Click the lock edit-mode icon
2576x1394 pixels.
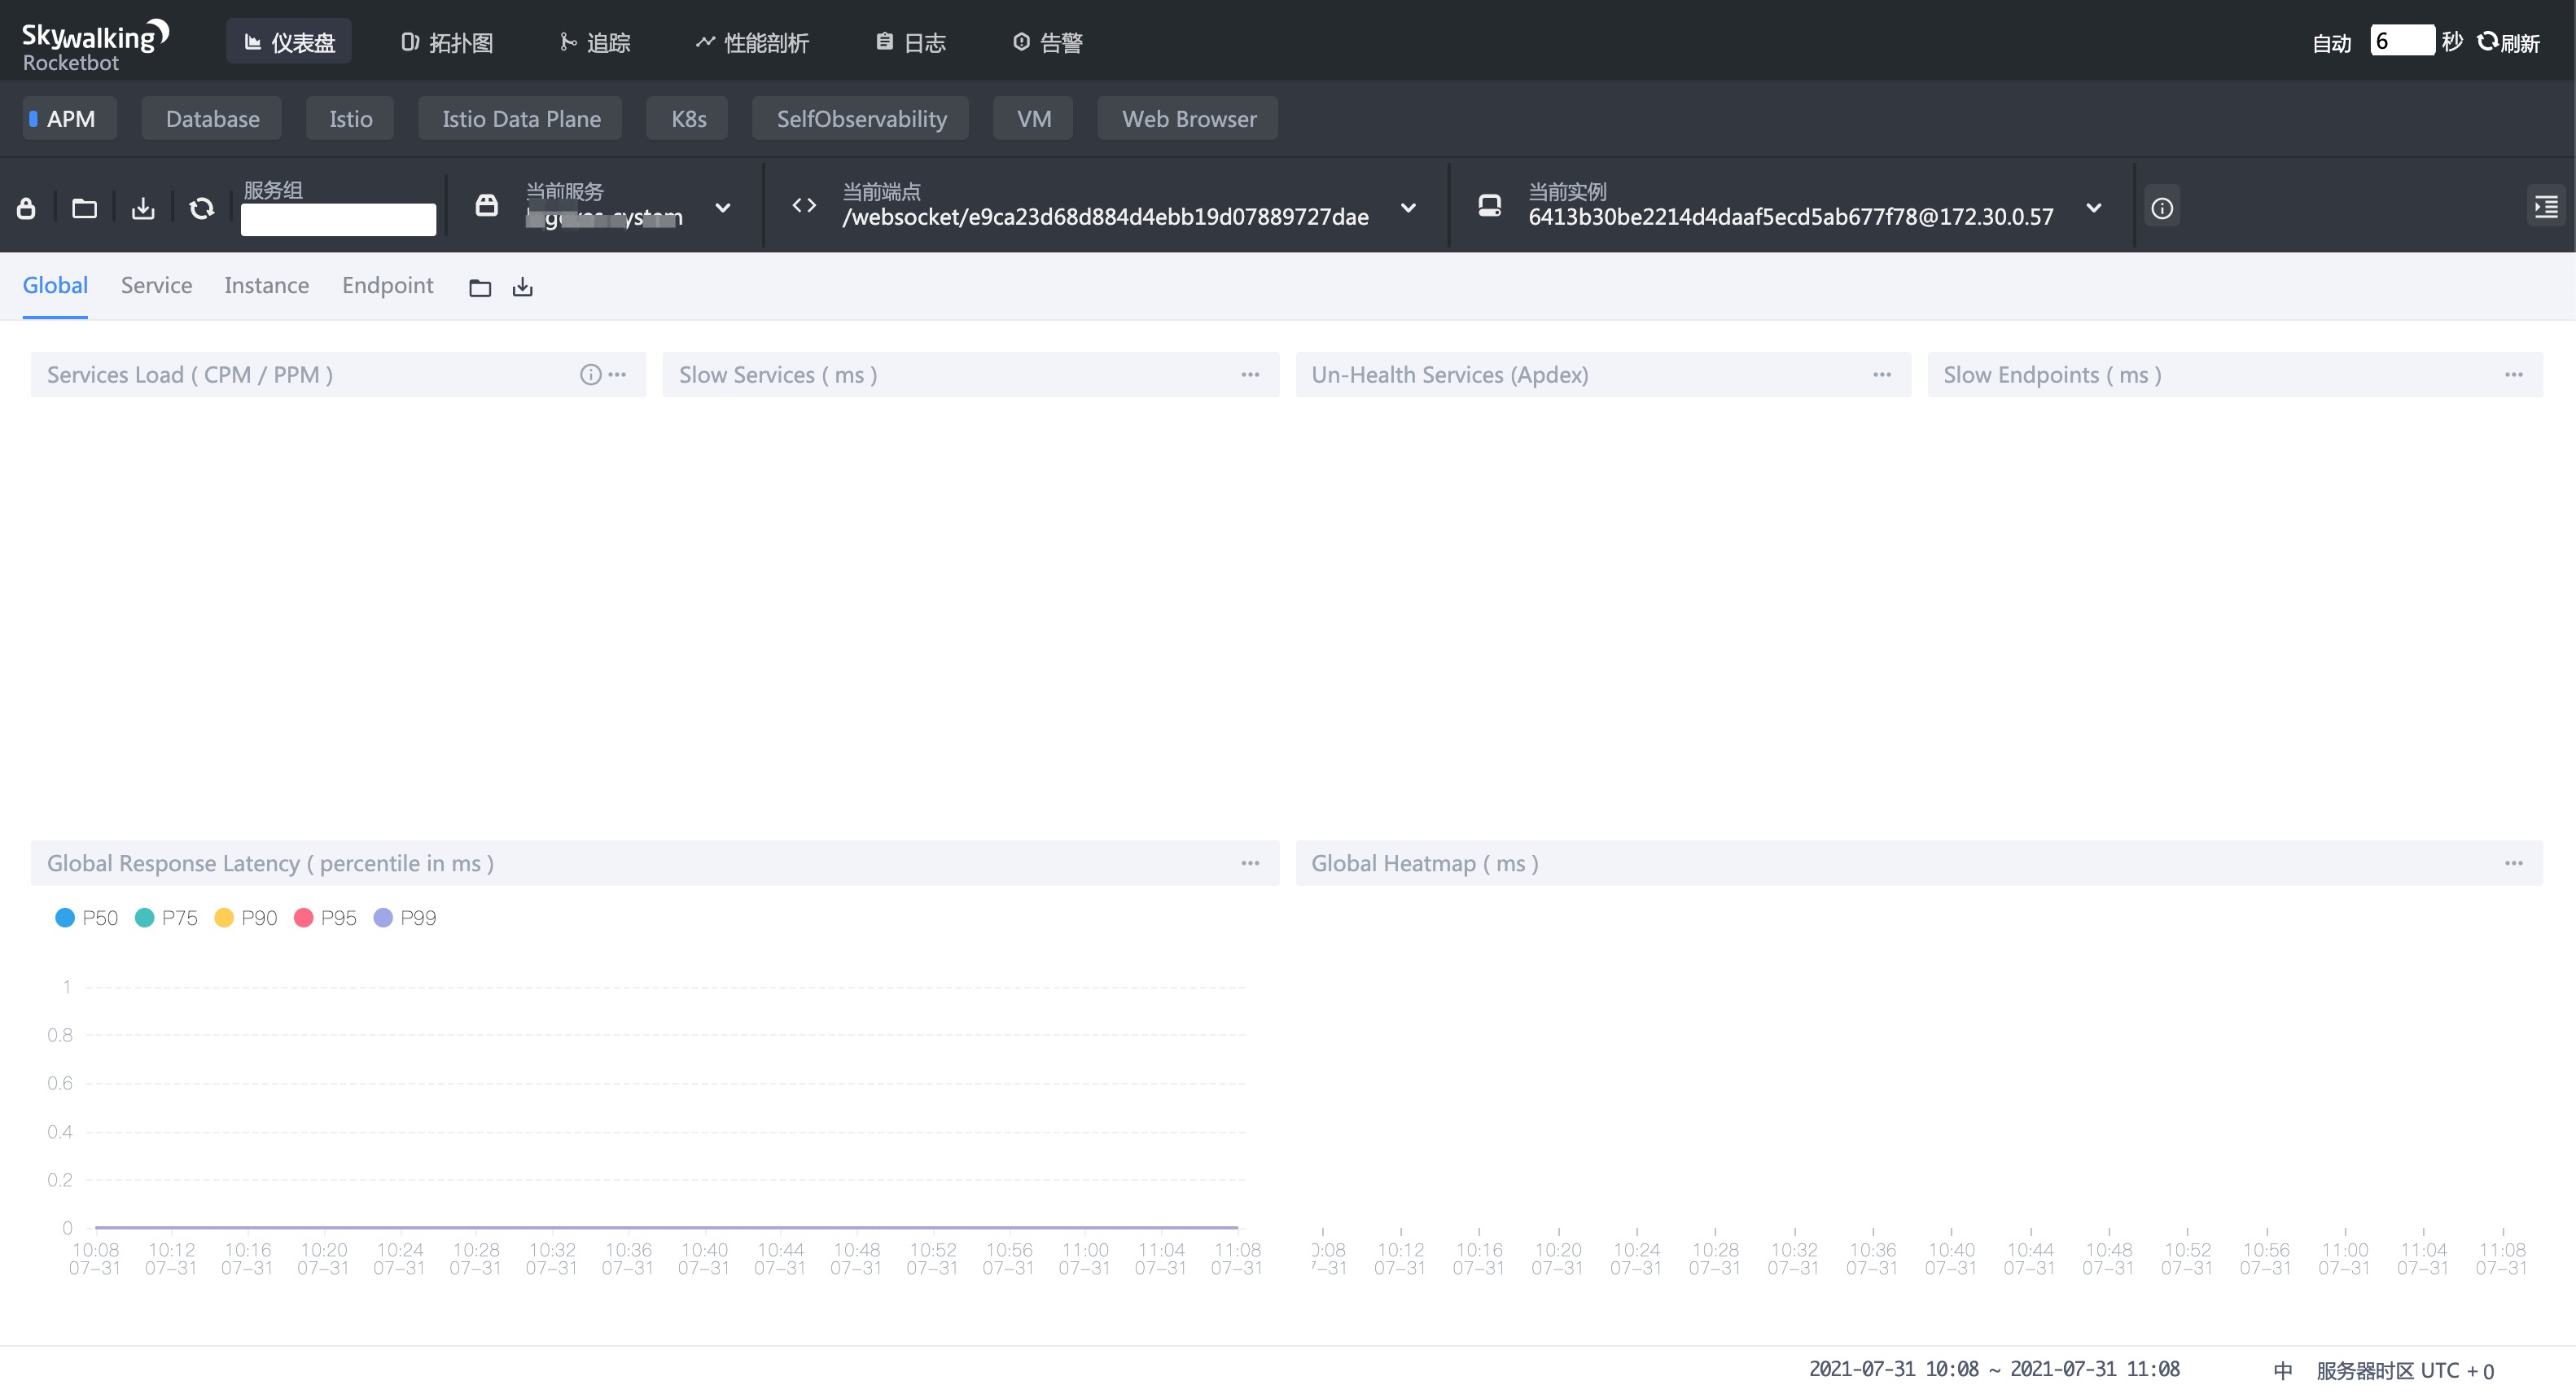27,208
